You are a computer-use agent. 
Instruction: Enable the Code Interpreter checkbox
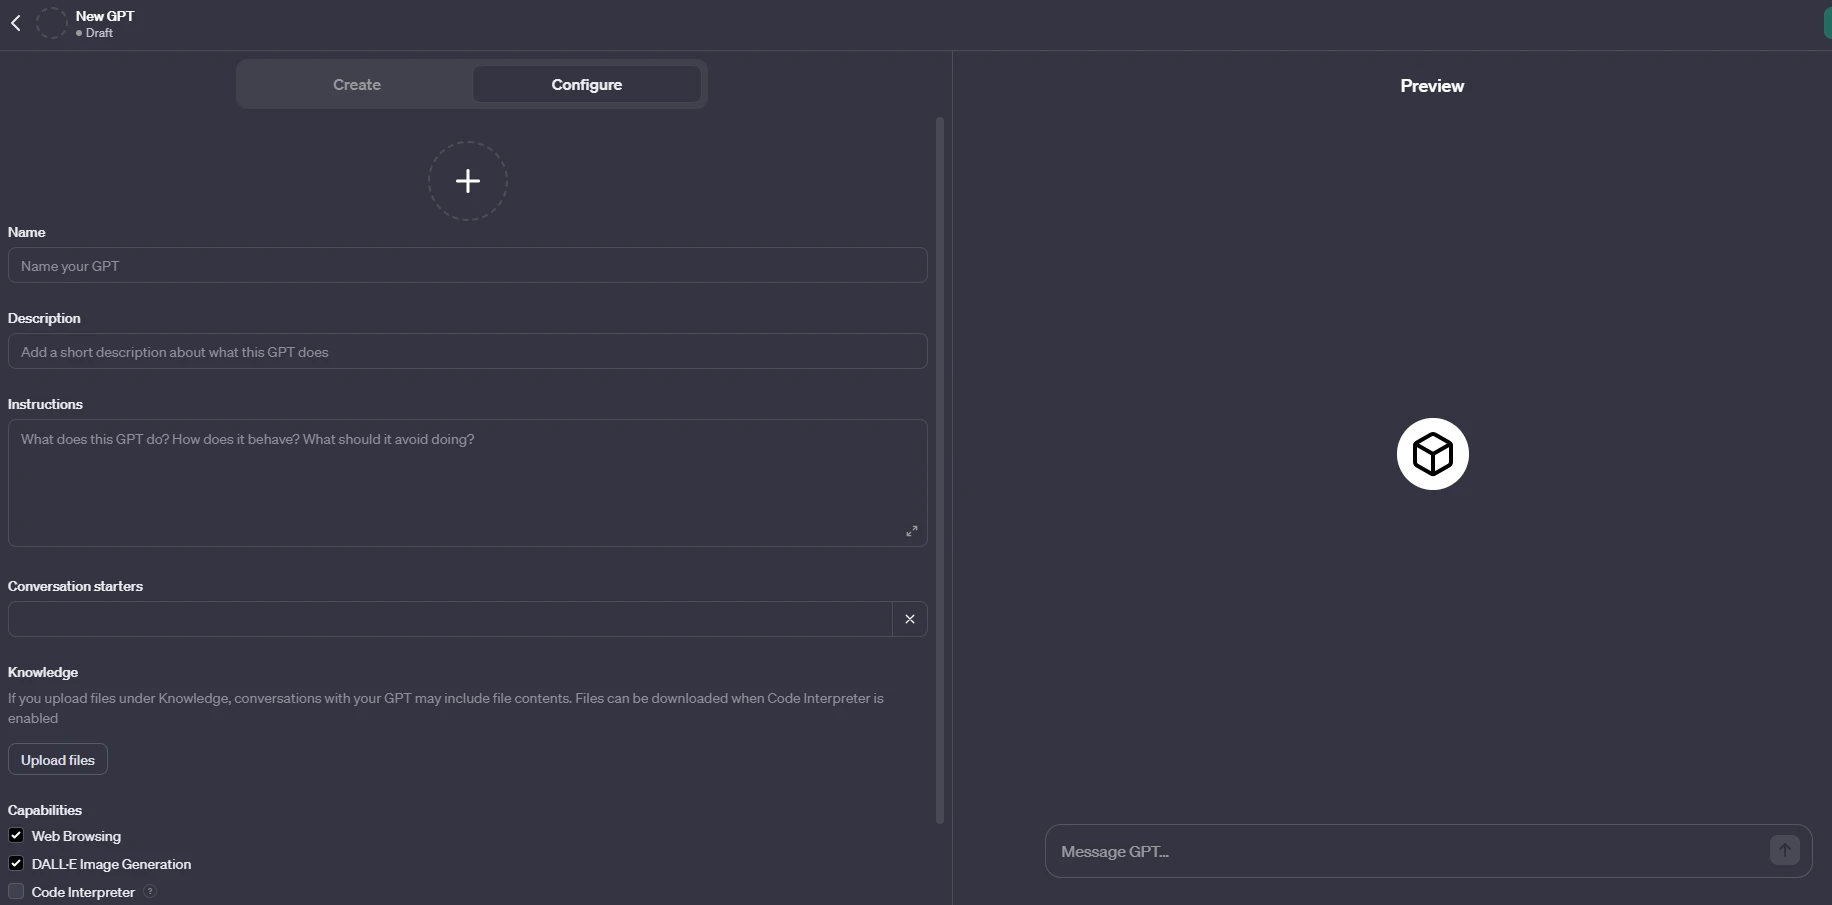pyautogui.click(x=16, y=891)
